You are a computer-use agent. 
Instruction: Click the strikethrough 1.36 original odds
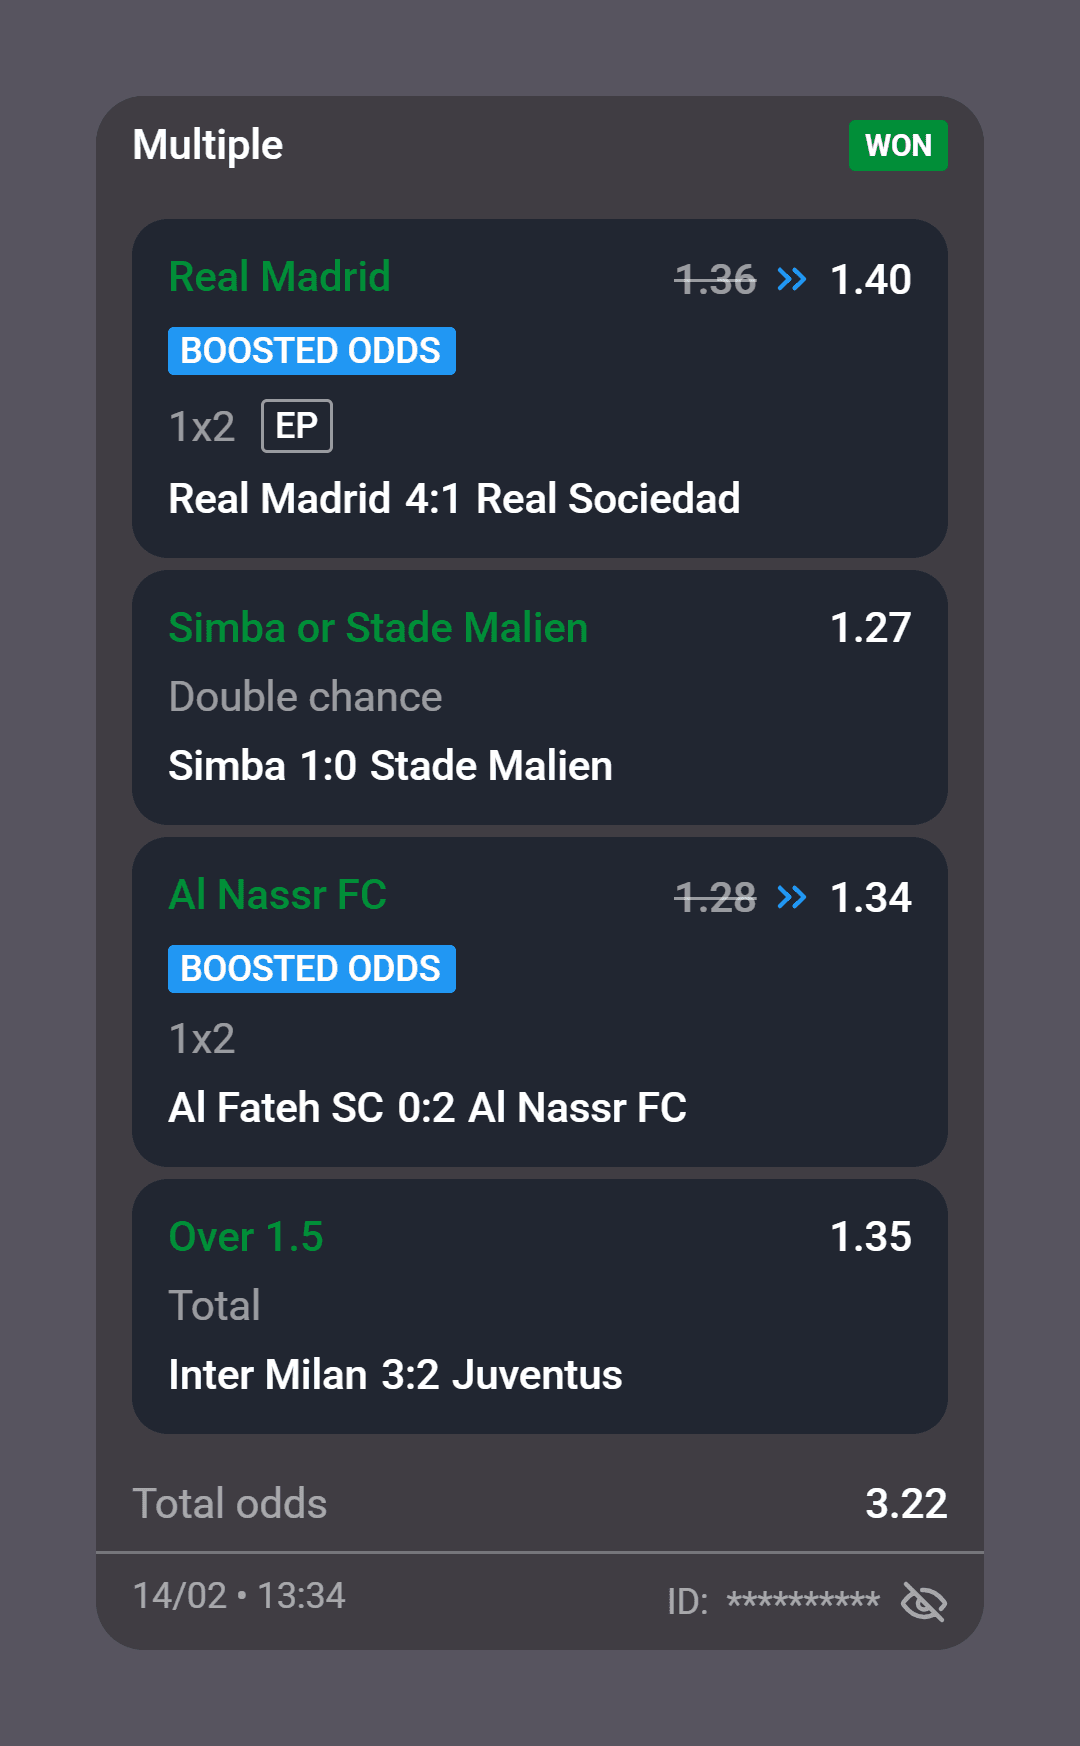714,279
